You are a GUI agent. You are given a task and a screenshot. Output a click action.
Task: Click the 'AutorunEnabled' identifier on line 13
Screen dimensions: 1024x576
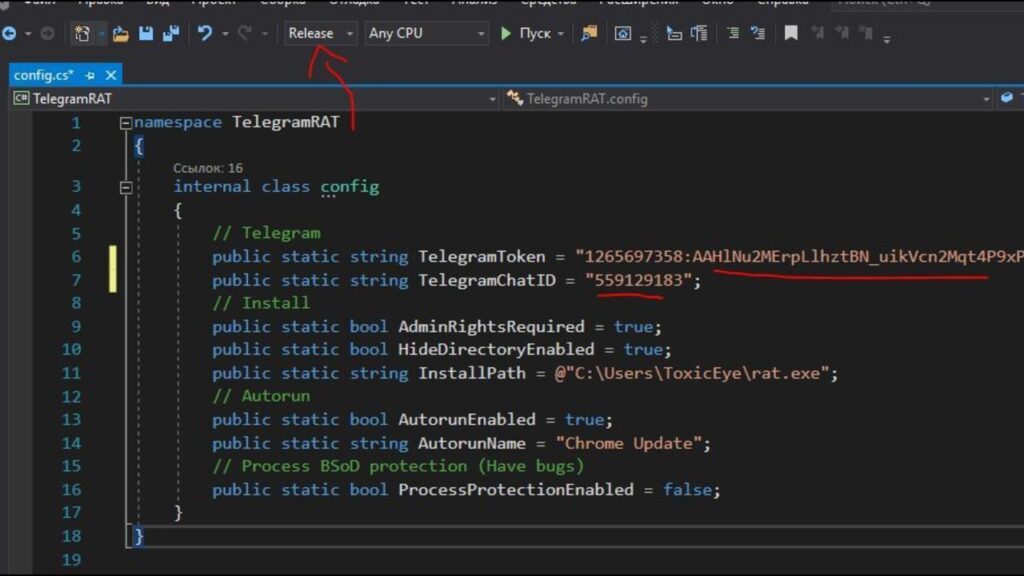[467, 419]
